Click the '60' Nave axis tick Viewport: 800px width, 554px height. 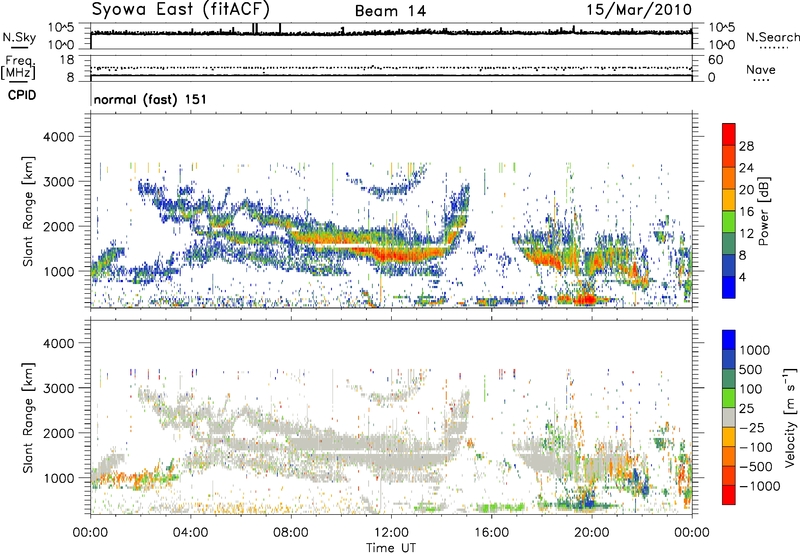point(716,60)
